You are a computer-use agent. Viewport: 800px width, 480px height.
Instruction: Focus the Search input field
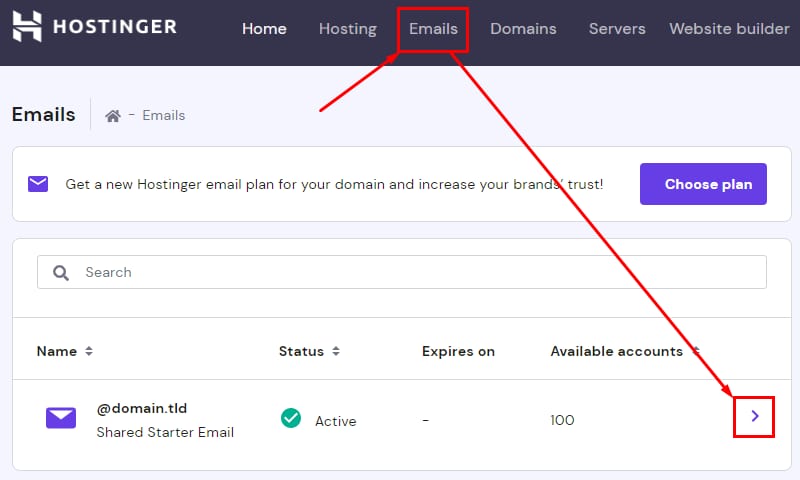click(x=420, y=272)
